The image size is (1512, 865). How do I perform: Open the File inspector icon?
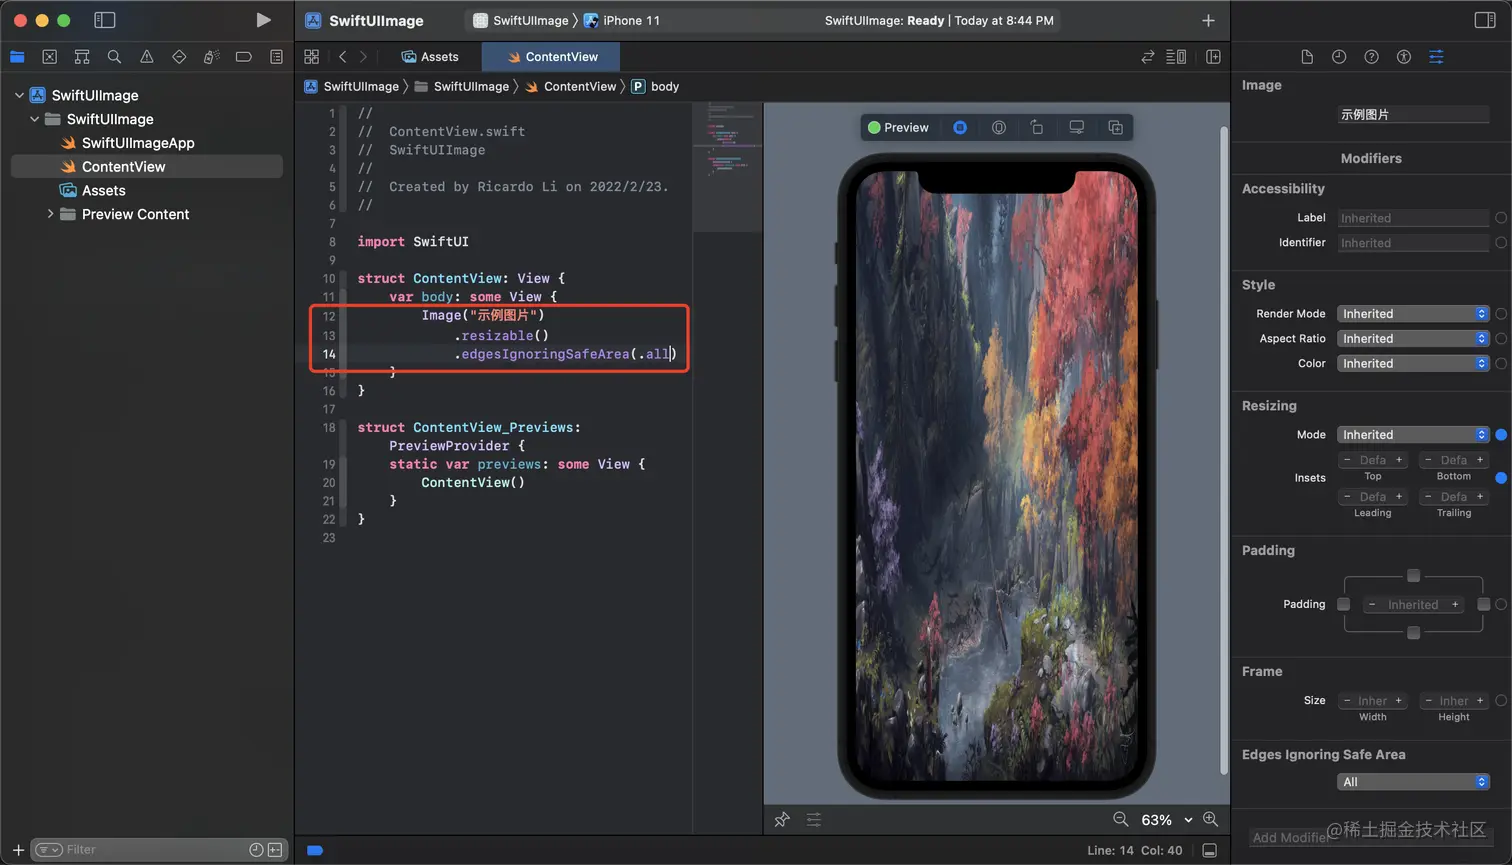pos(1306,57)
